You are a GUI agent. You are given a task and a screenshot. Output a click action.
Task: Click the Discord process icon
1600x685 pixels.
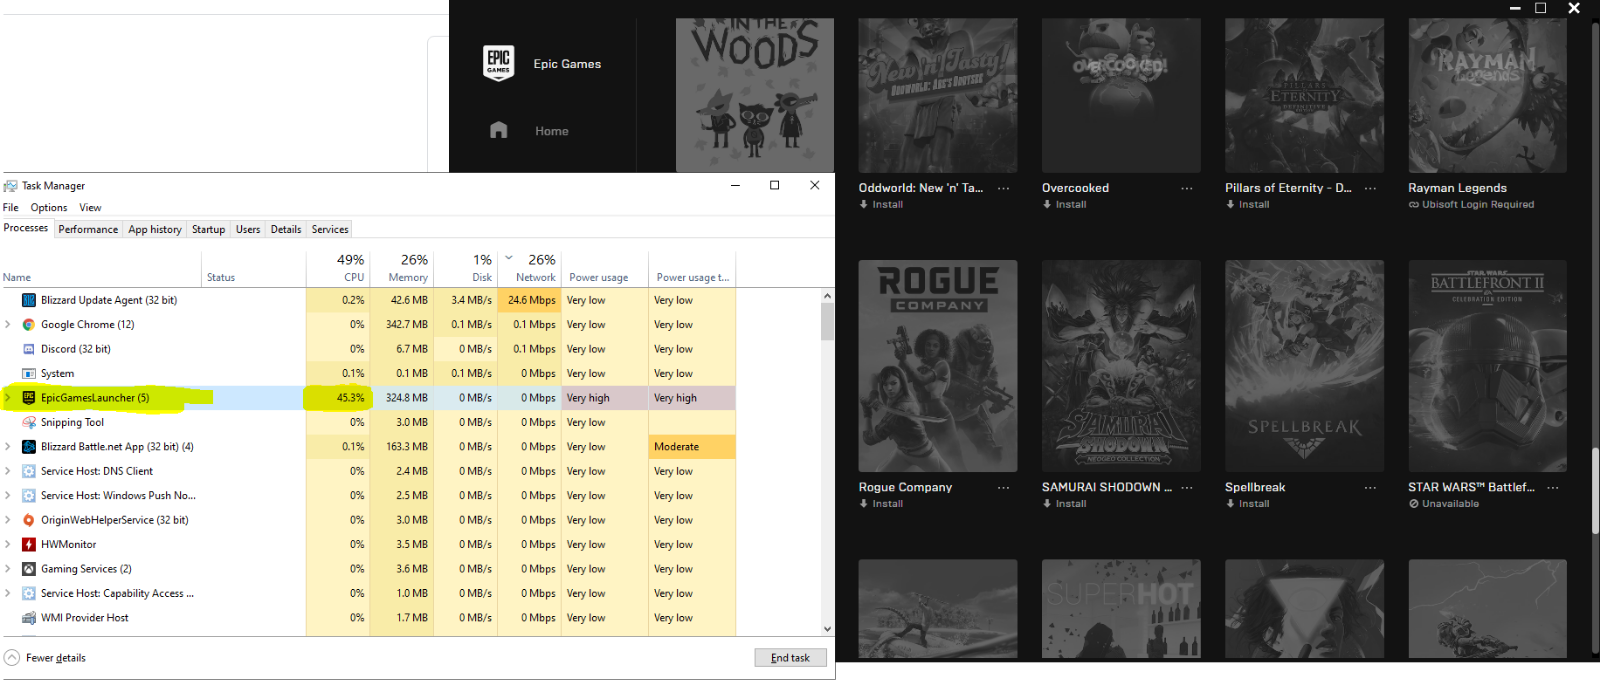[29, 349]
